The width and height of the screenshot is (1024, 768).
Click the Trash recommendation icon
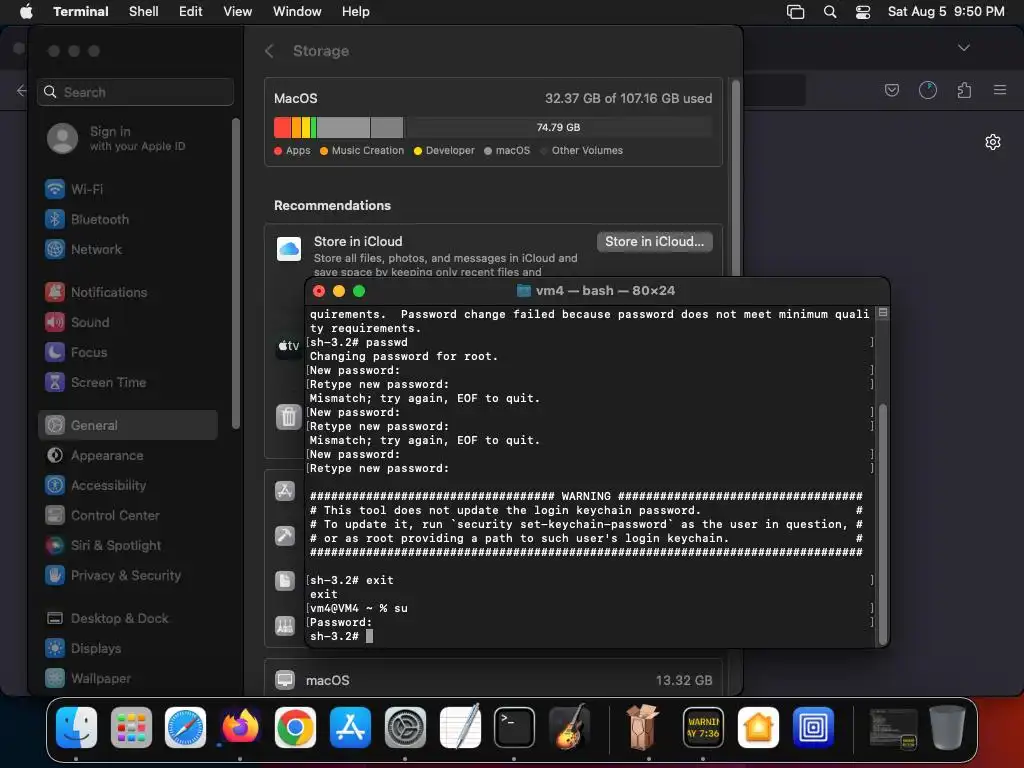[x=289, y=417]
